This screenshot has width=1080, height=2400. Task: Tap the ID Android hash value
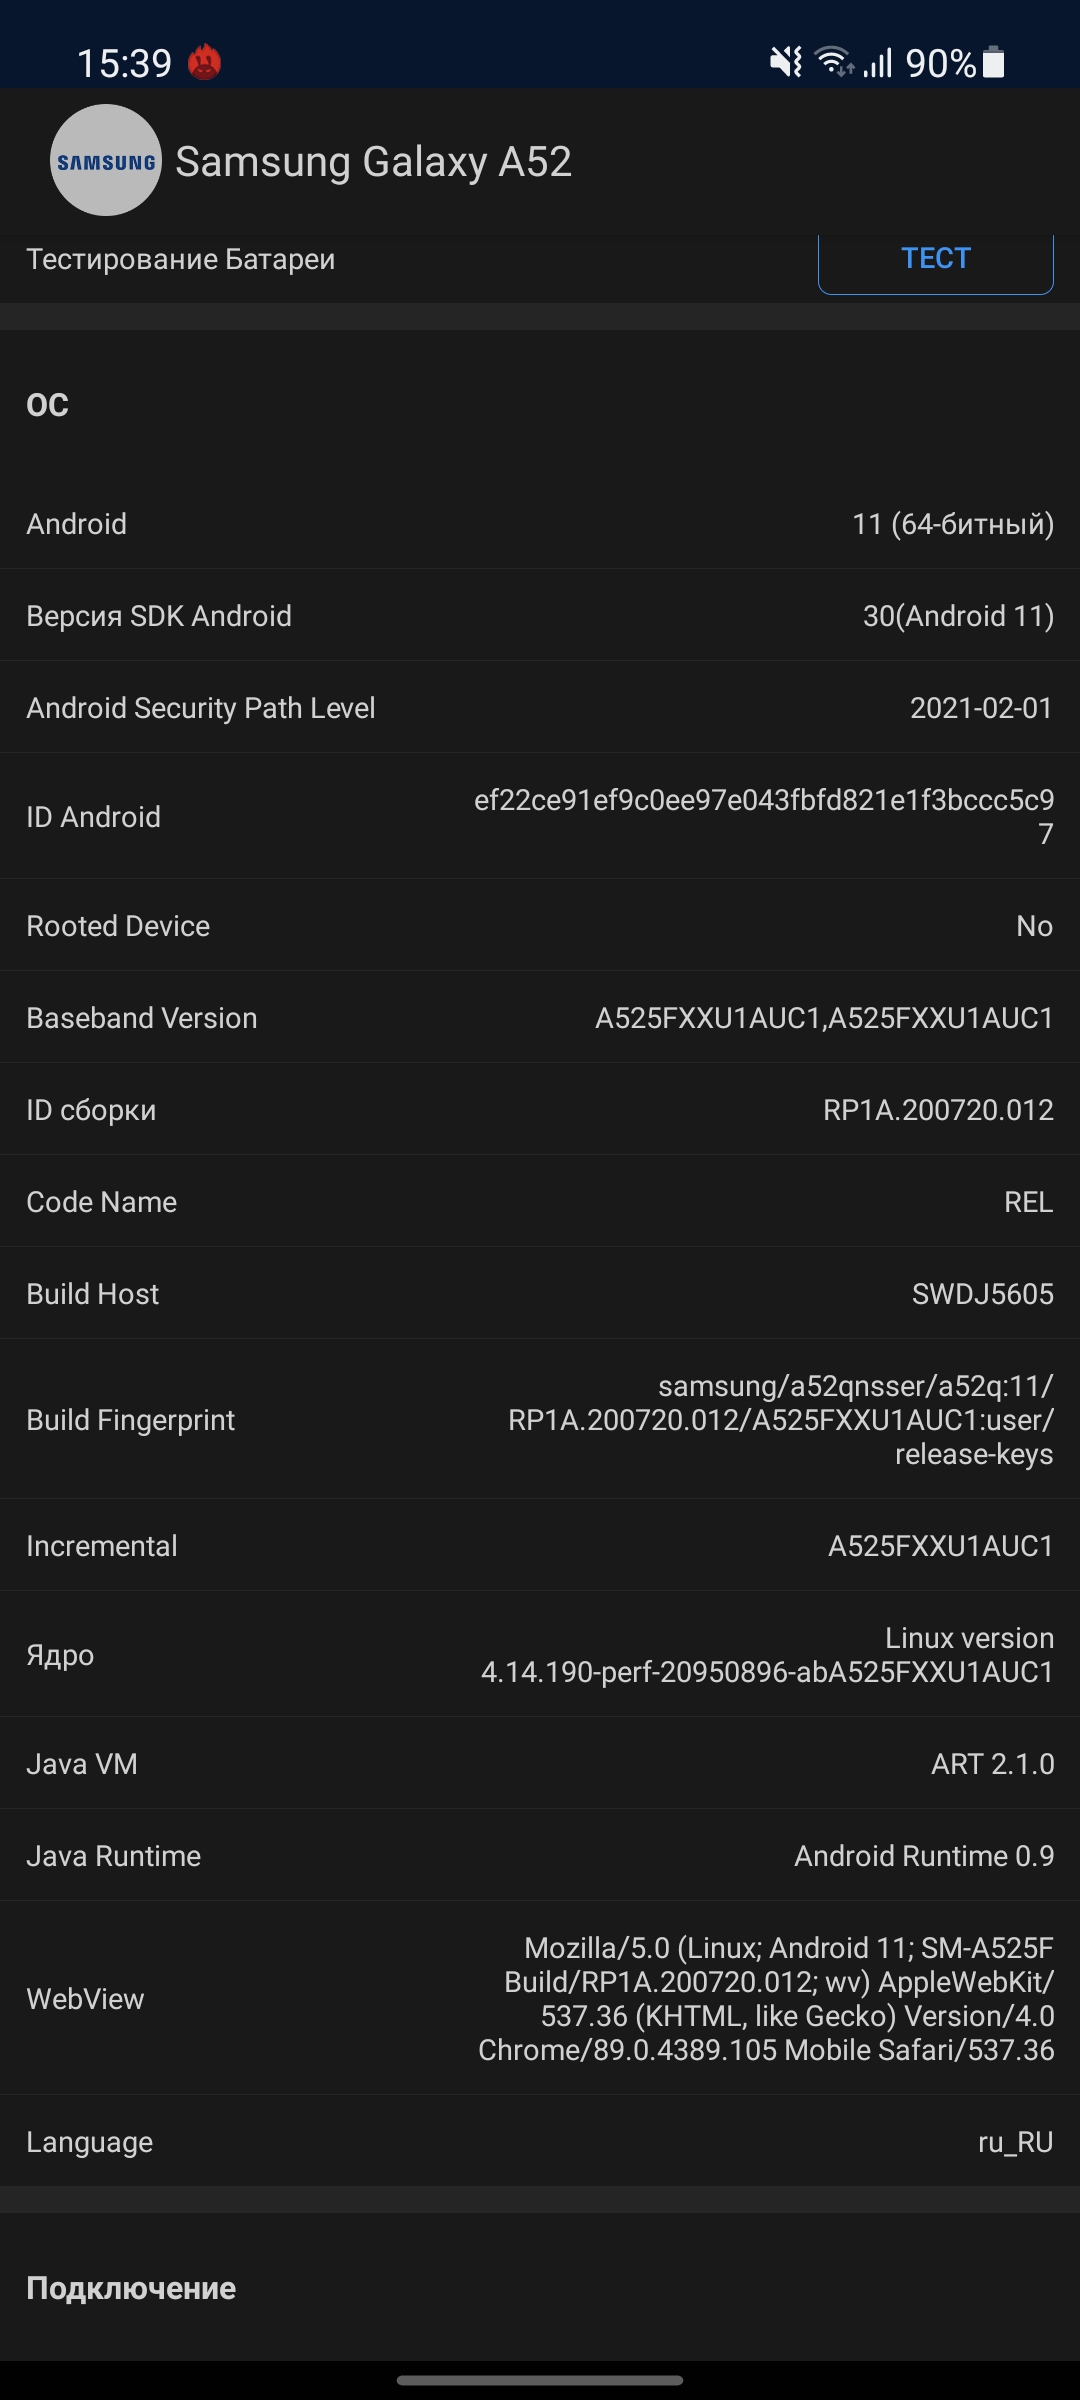(764, 816)
